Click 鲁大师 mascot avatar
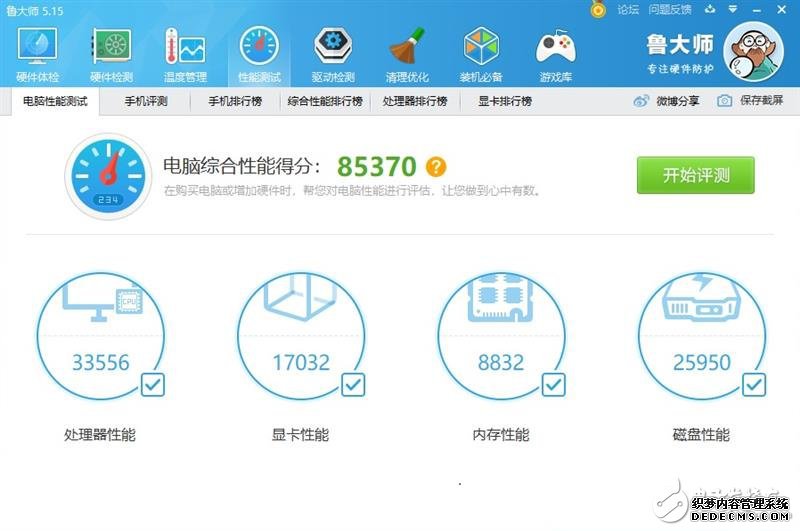The height and width of the screenshot is (531, 800). (754, 52)
